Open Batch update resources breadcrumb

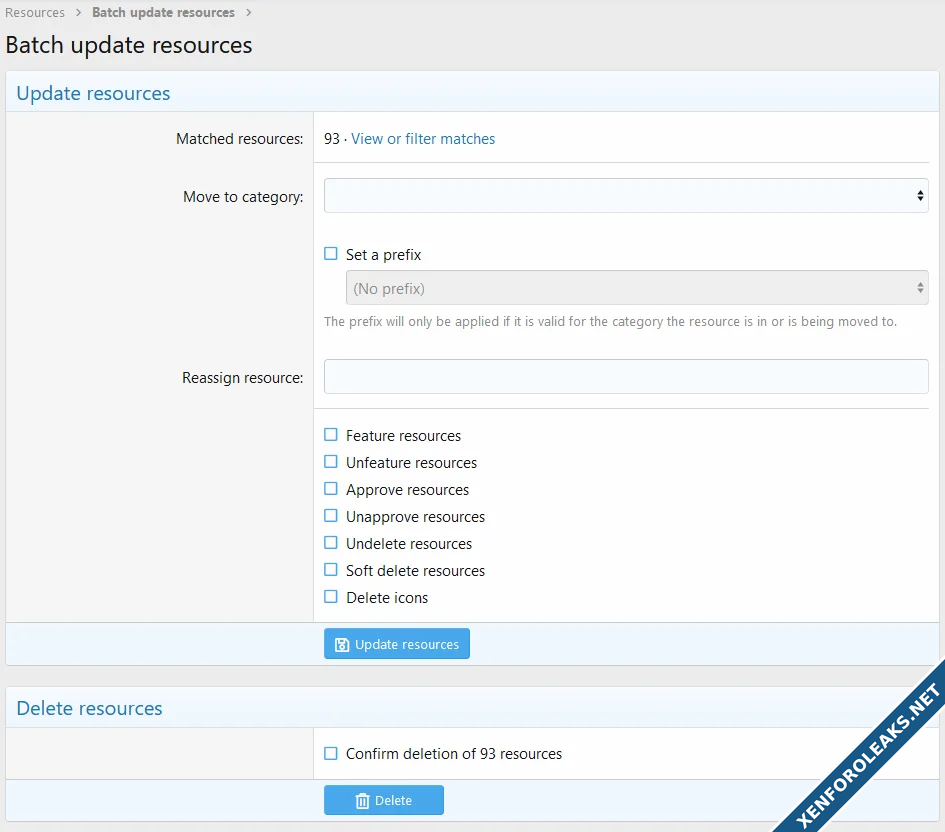click(x=163, y=13)
